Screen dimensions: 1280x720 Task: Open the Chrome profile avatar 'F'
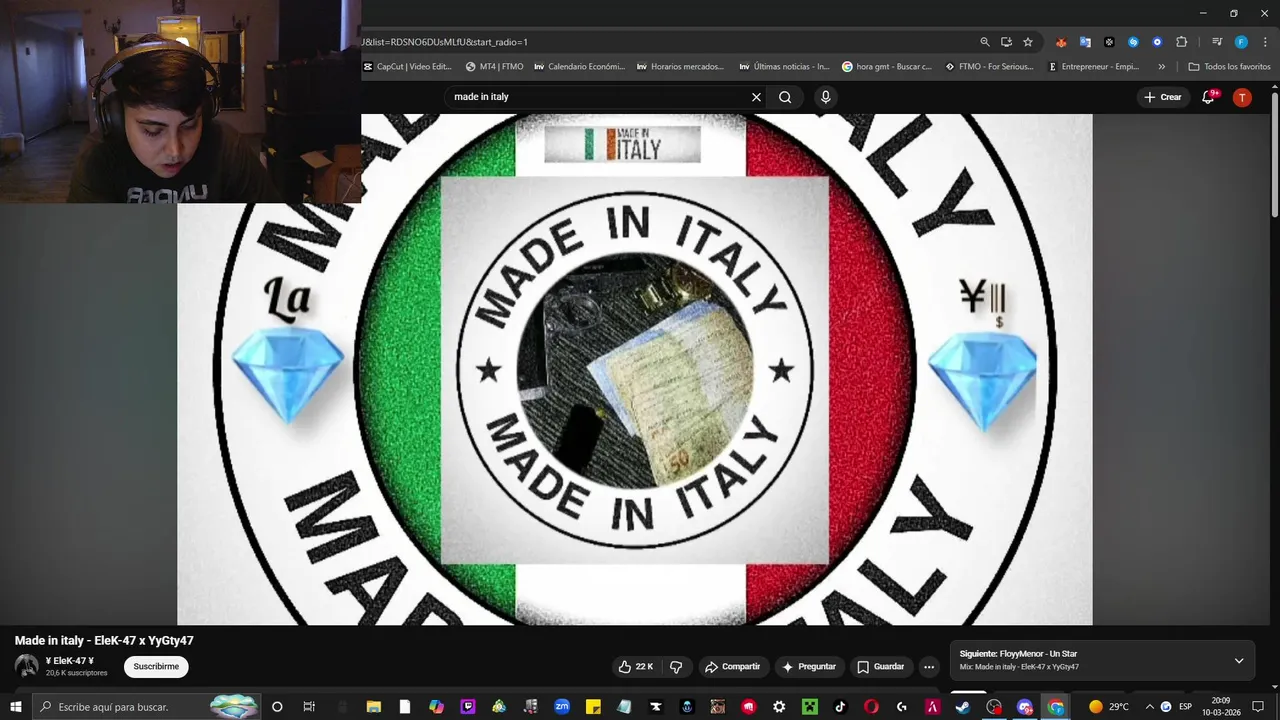1241,42
